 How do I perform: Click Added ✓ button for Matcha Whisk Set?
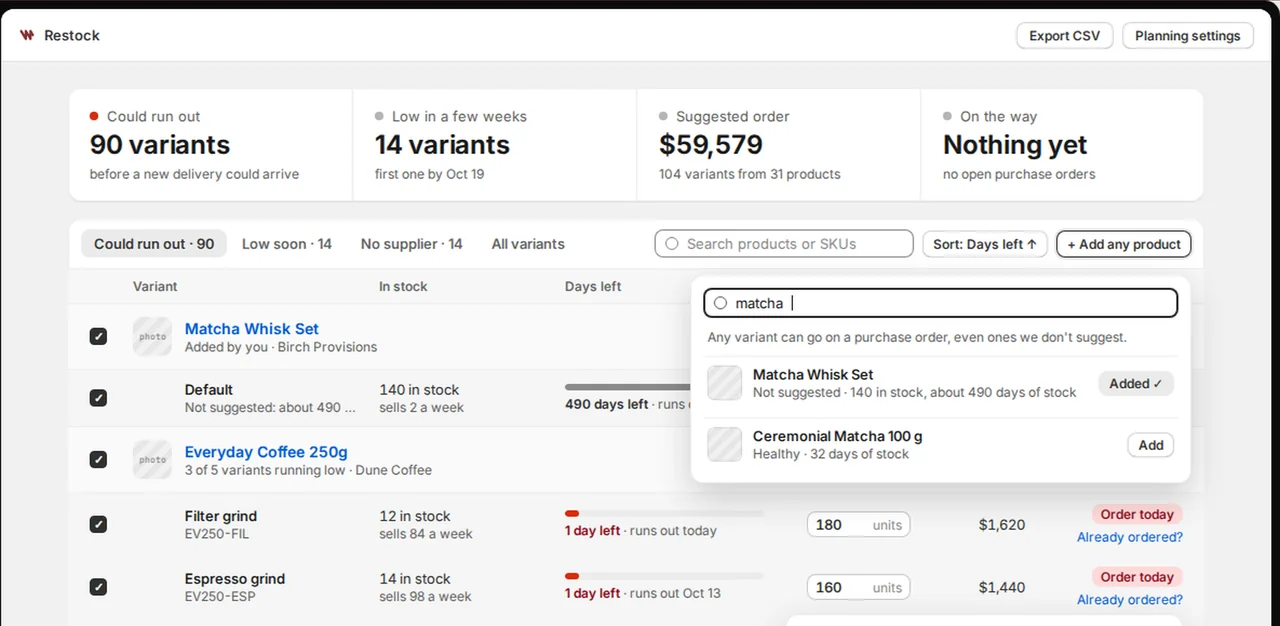click(x=1136, y=383)
